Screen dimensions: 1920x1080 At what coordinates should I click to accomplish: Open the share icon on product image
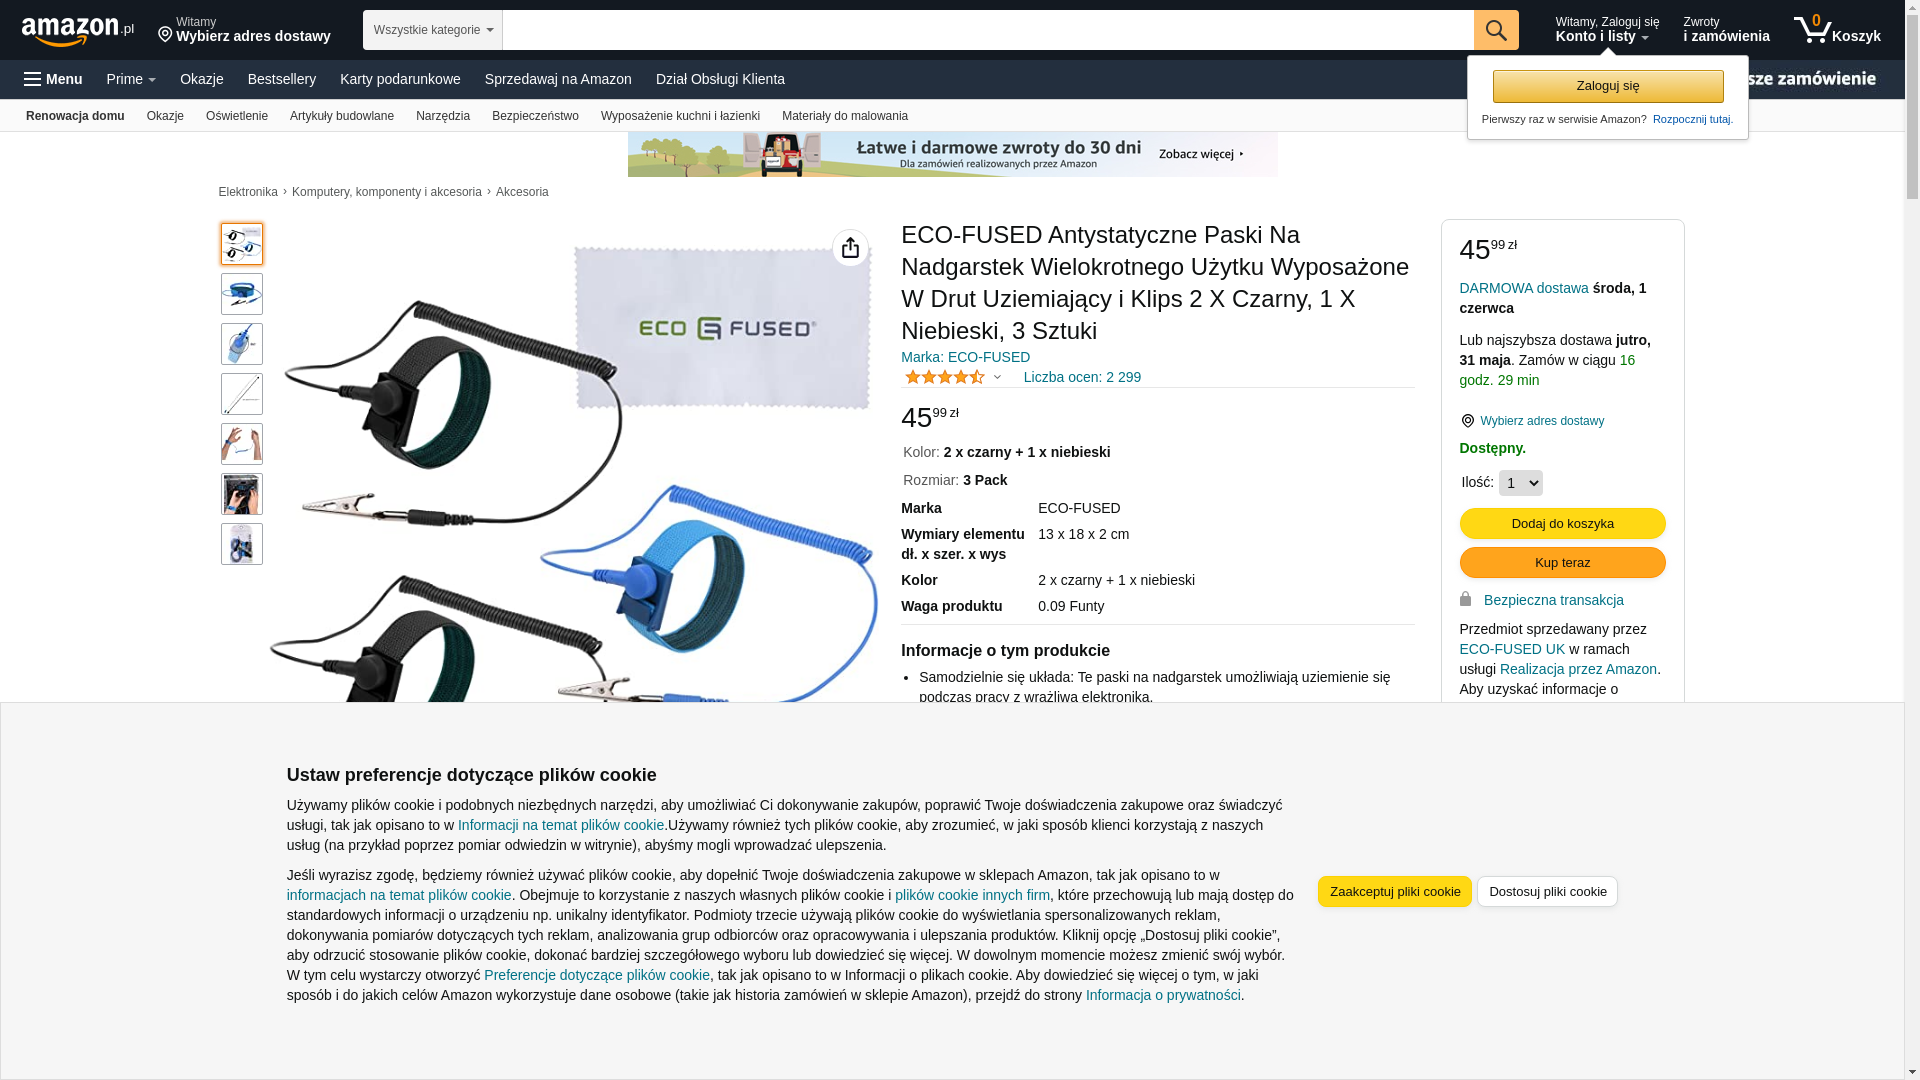pos(850,248)
